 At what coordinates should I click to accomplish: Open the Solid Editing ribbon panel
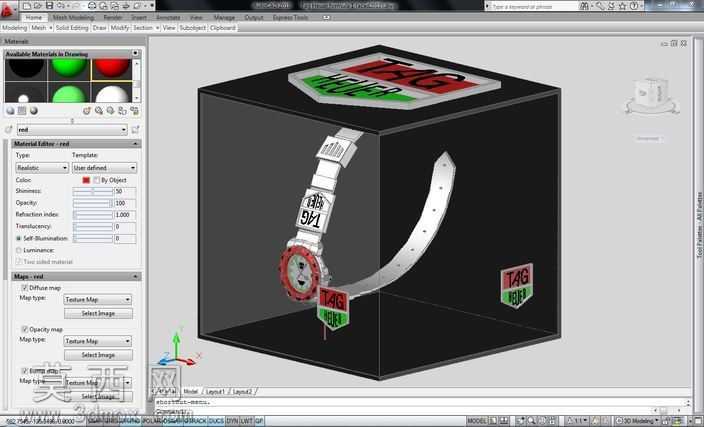72,28
